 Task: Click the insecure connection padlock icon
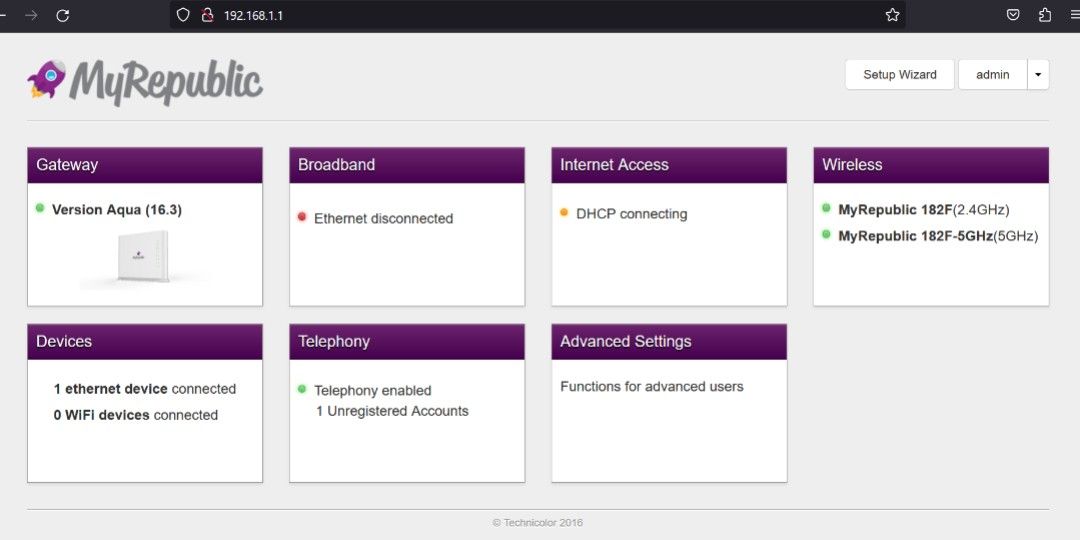(207, 15)
